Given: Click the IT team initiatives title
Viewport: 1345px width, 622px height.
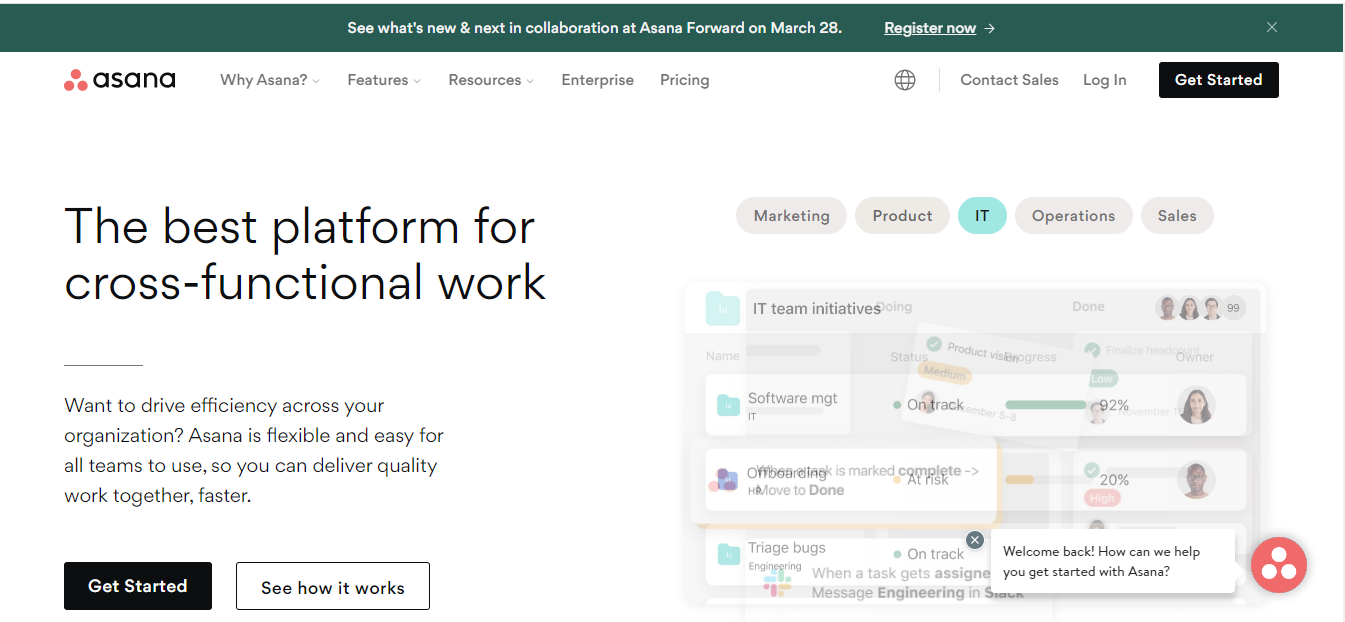Looking at the screenshot, I should [816, 309].
